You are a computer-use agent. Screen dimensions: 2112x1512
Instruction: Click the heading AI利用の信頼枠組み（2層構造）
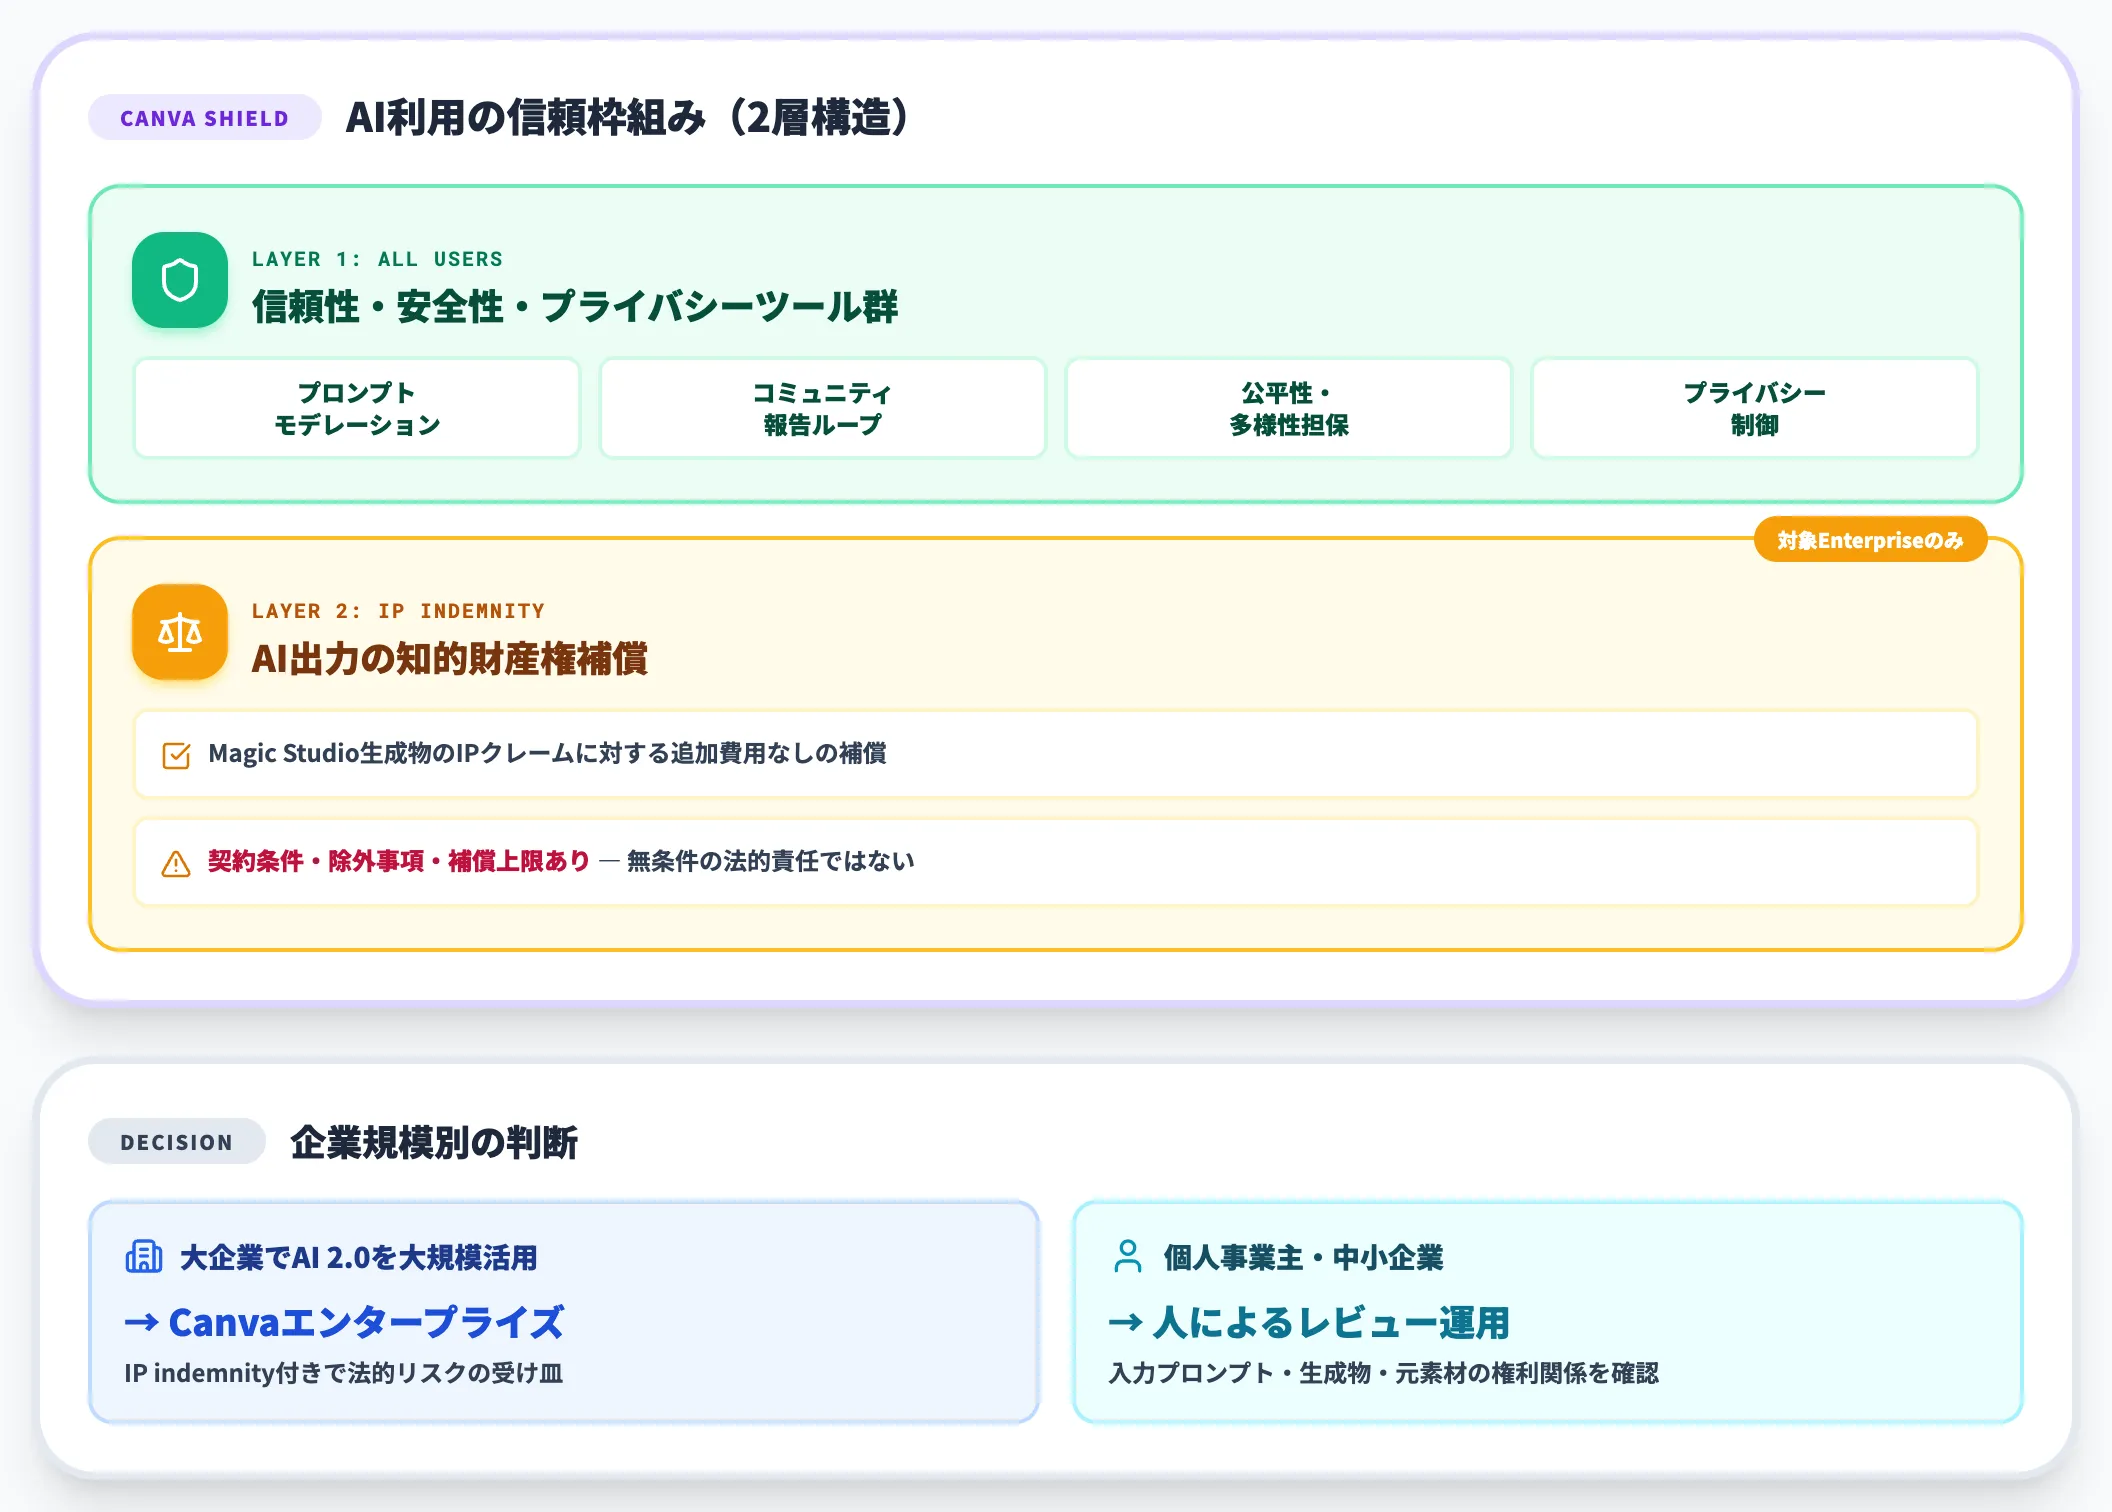pyautogui.click(x=628, y=118)
